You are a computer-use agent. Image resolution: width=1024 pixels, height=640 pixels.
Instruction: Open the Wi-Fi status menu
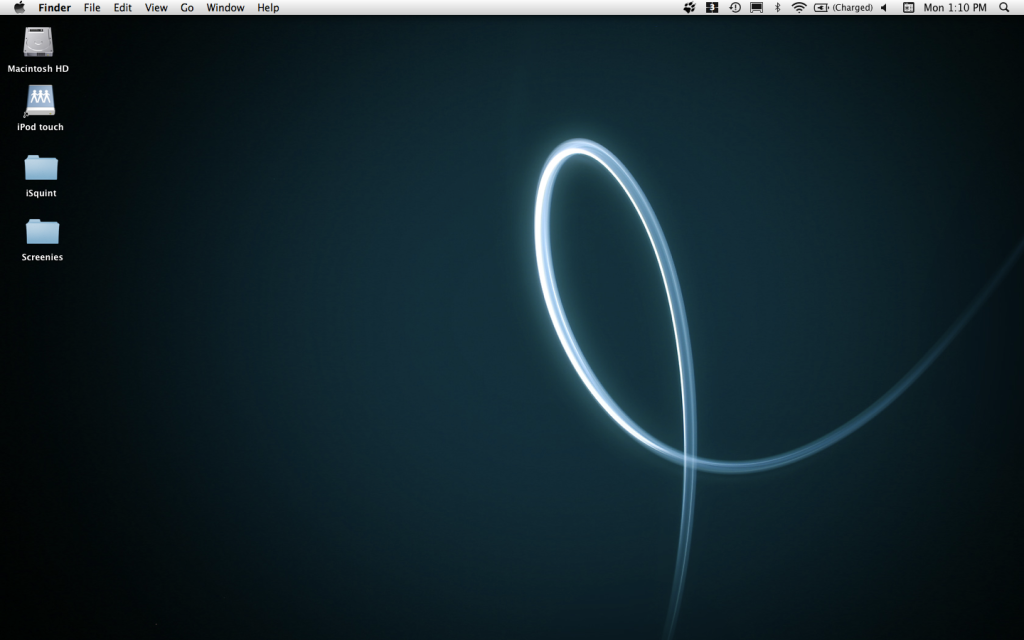point(799,8)
